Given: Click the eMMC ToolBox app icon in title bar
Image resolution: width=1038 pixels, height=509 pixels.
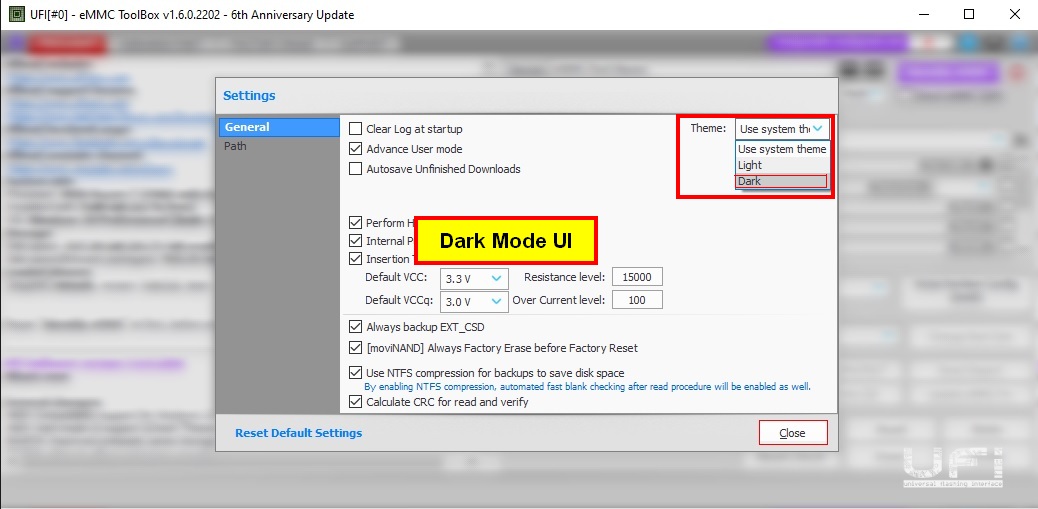Looking at the screenshot, I should pyautogui.click(x=17, y=14).
